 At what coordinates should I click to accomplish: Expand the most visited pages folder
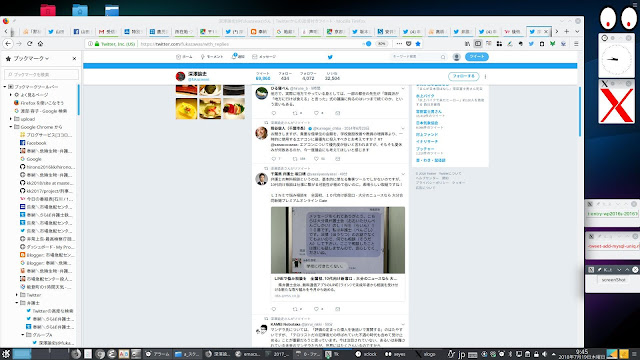coord(11,95)
